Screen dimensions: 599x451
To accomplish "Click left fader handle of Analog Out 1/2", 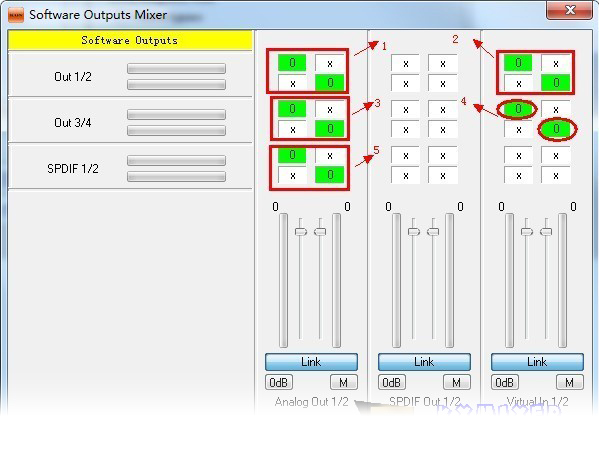I will click(x=301, y=232).
